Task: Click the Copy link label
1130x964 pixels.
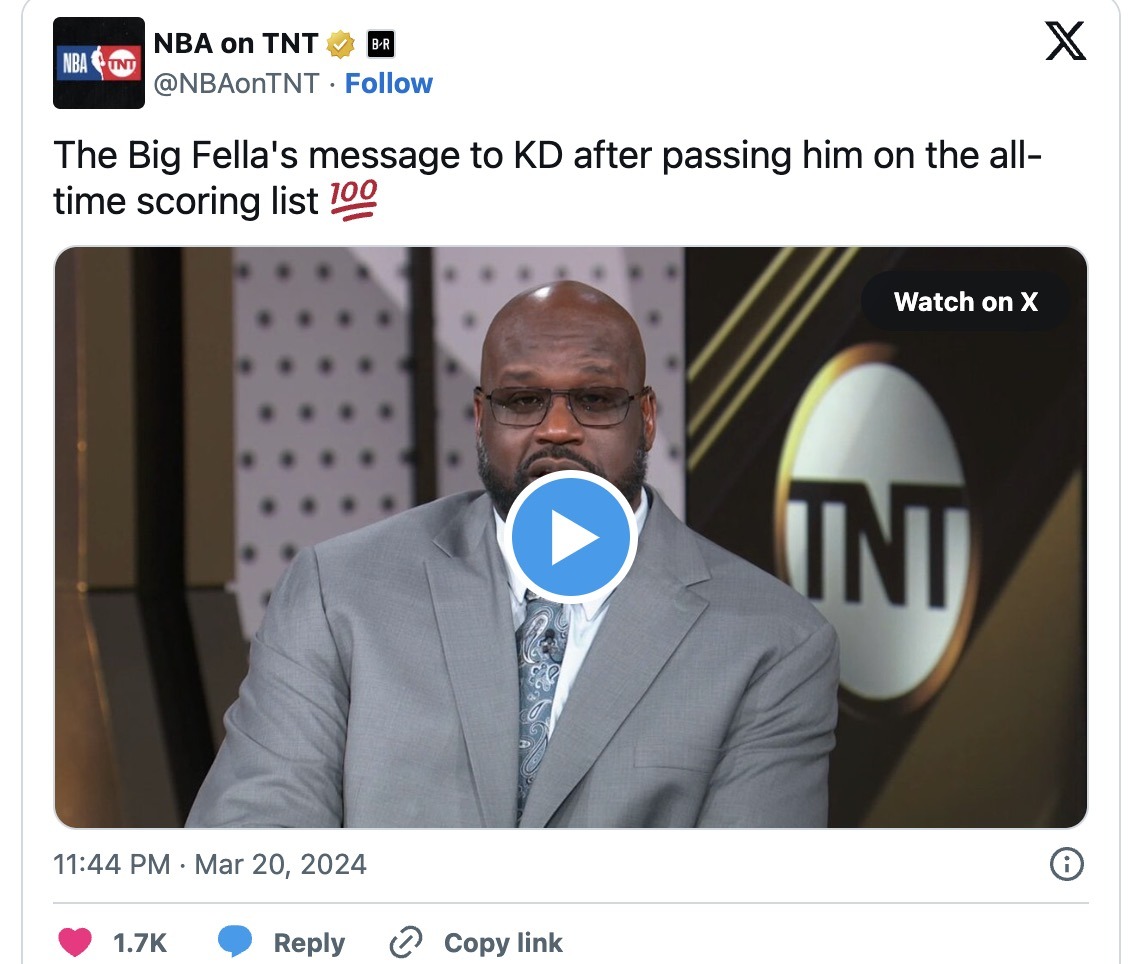Action: click(x=503, y=942)
